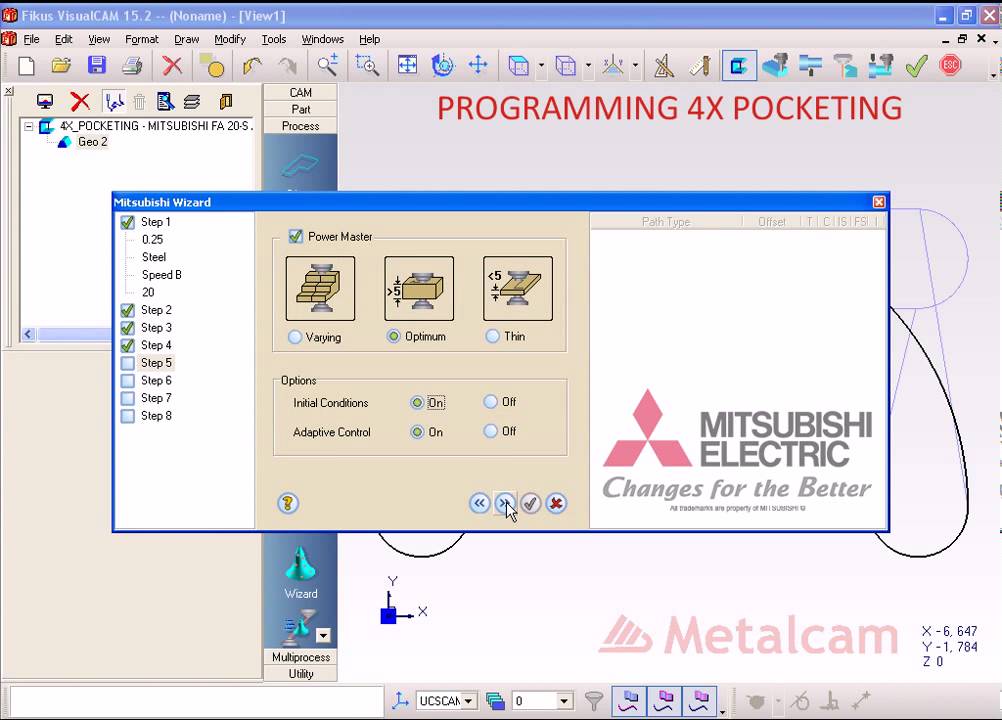Screen dimensions: 1002x720
Task: Click the red ESC stop icon
Action: (x=950, y=65)
